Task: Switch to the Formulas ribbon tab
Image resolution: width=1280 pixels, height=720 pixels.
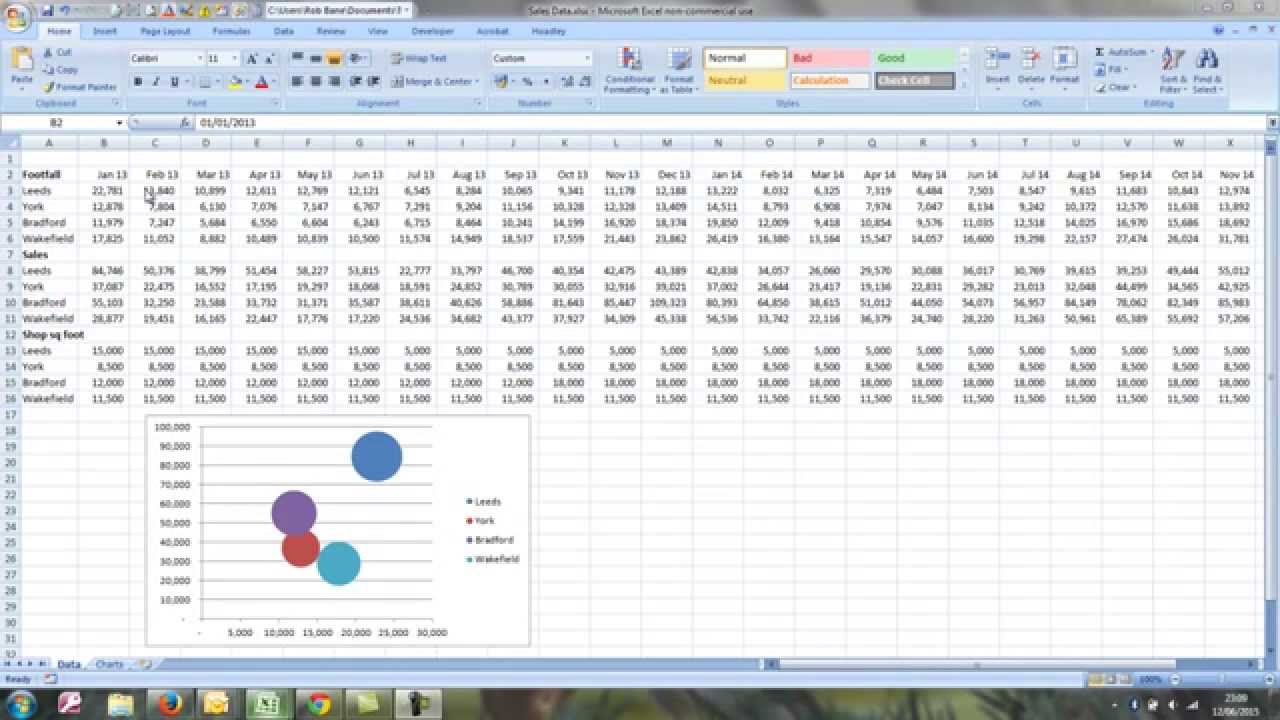Action: tap(231, 31)
